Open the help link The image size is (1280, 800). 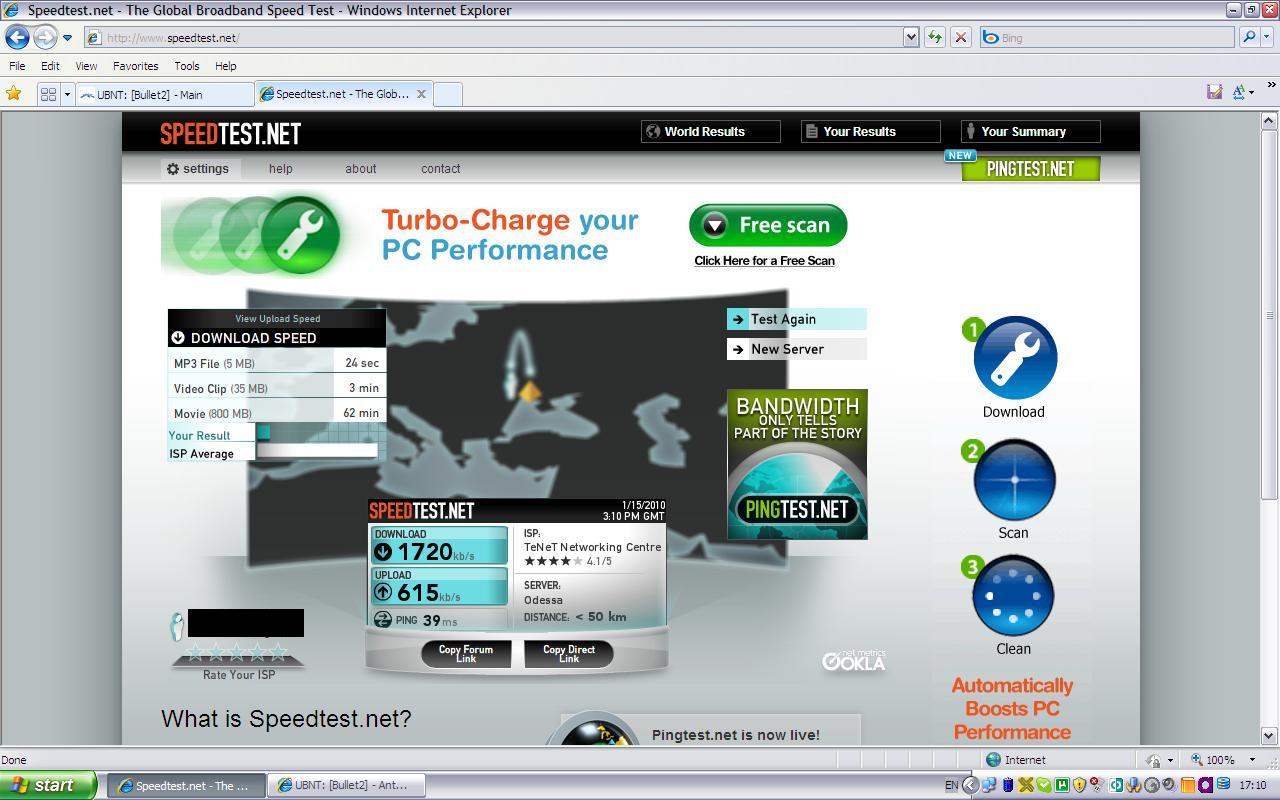click(x=281, y=169)
